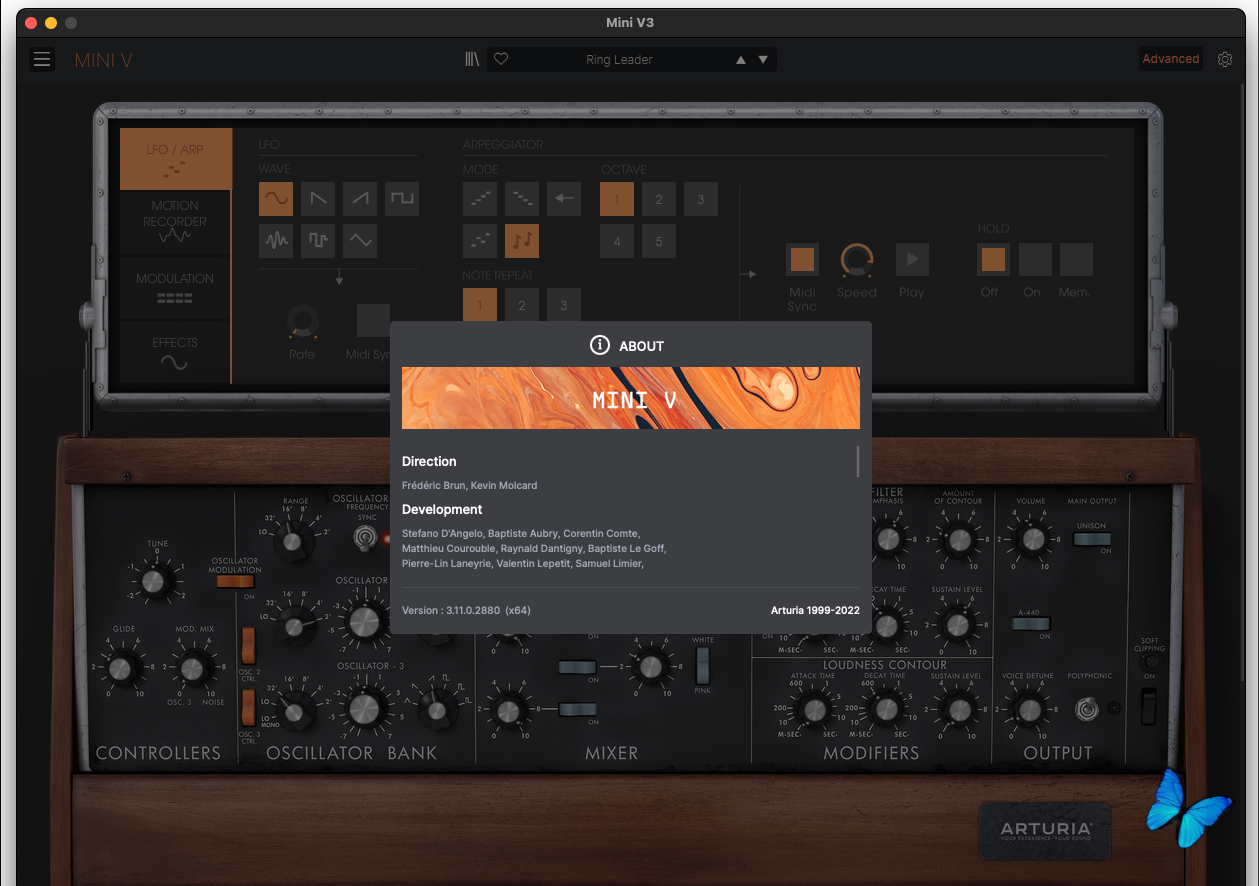Select next preset with down arrow
The image size is (1259, 886).
pos(763,60)
